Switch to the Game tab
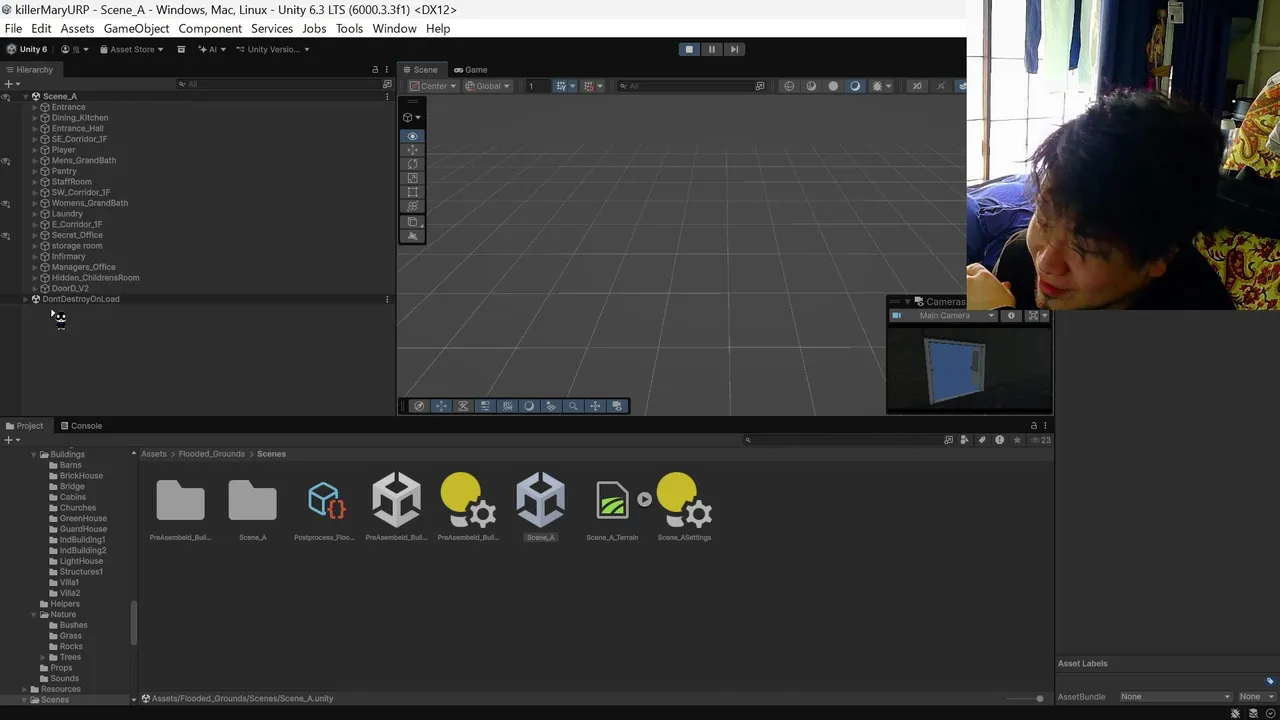1280x720 pixels. click(x=469, y=70)
